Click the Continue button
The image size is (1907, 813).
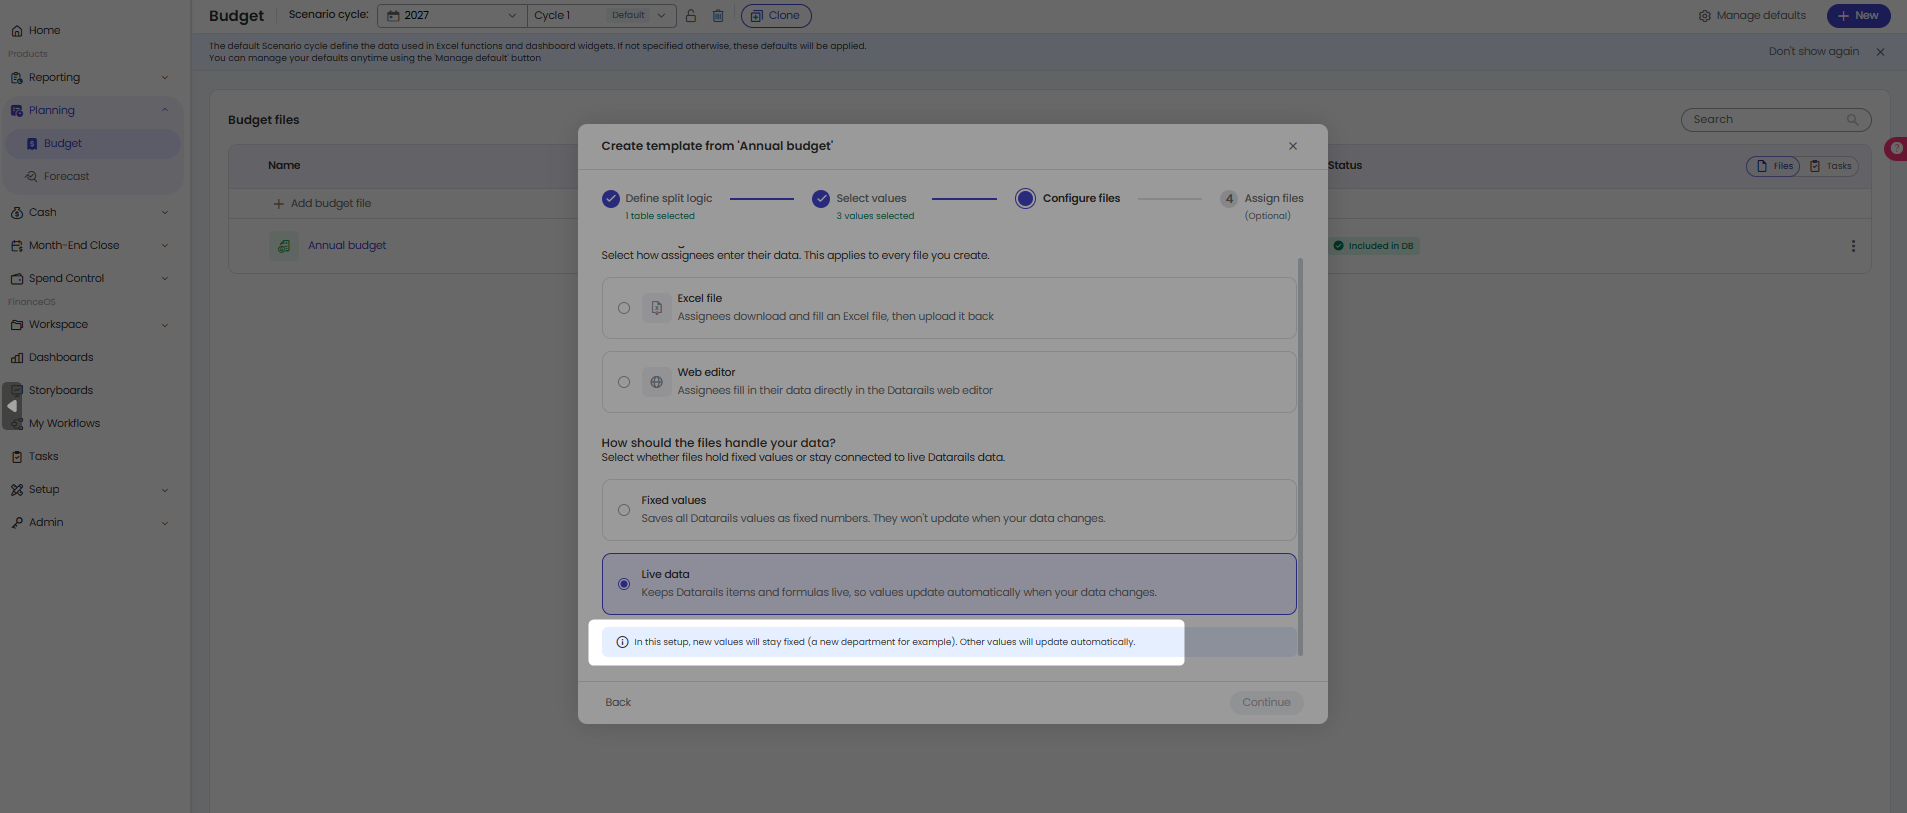[x=1266, y=703]
